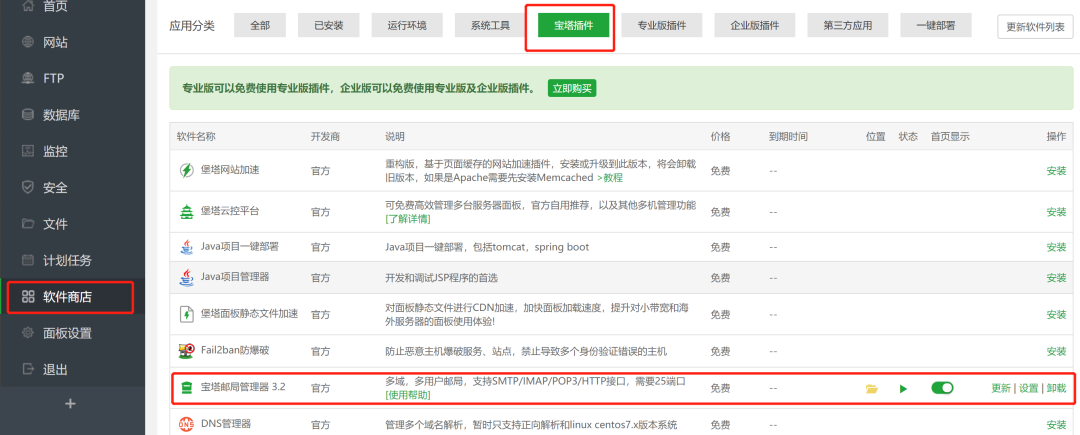Image resolution: width=1080 pixels, height=435 pixels.
Task: Toggle 首页显示 switch for 宝塔邮局管理器
Action: [x=942, y=388]
